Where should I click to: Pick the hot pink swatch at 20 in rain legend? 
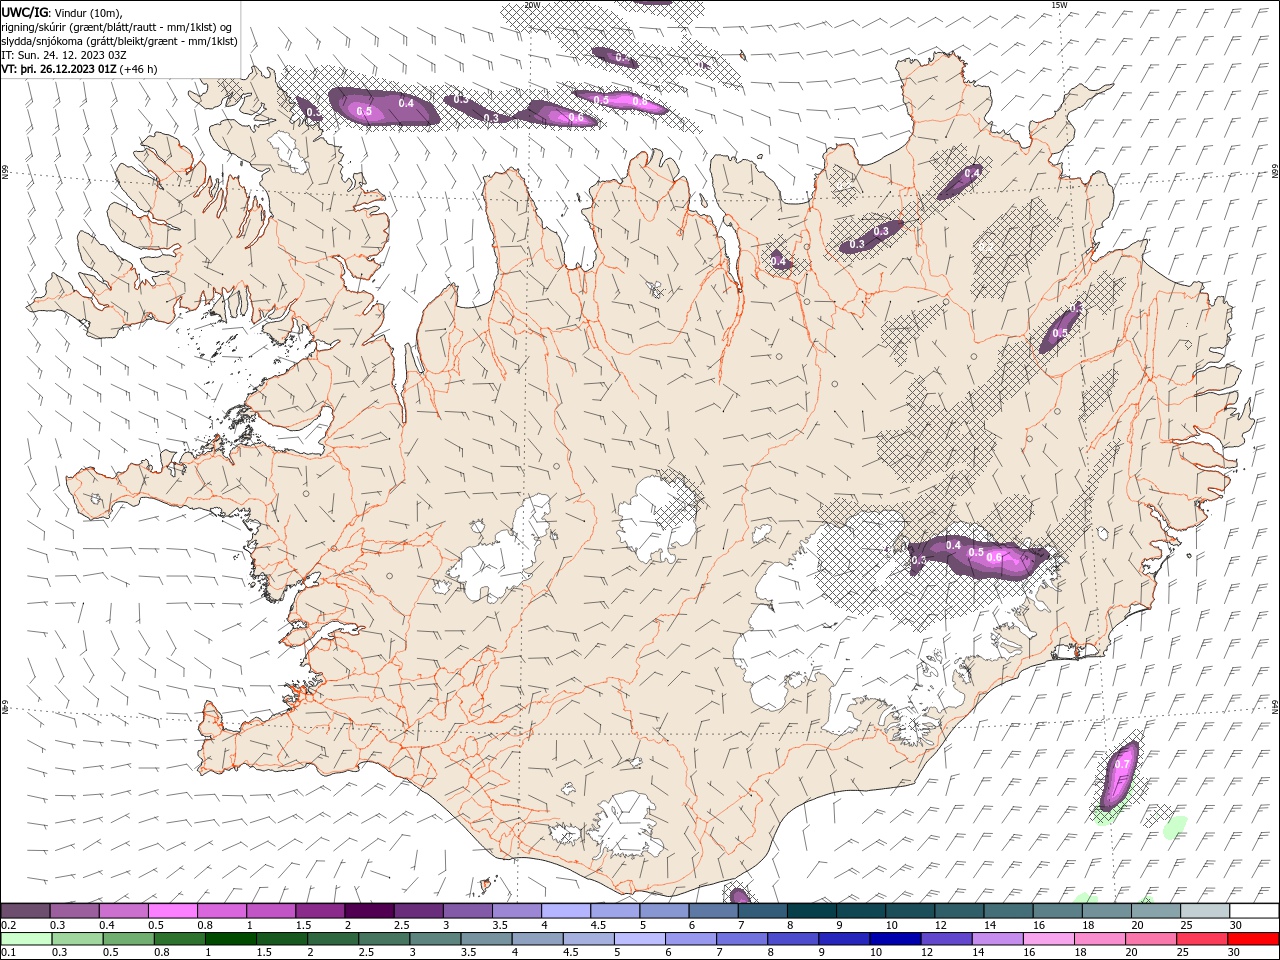[1152, 939]
